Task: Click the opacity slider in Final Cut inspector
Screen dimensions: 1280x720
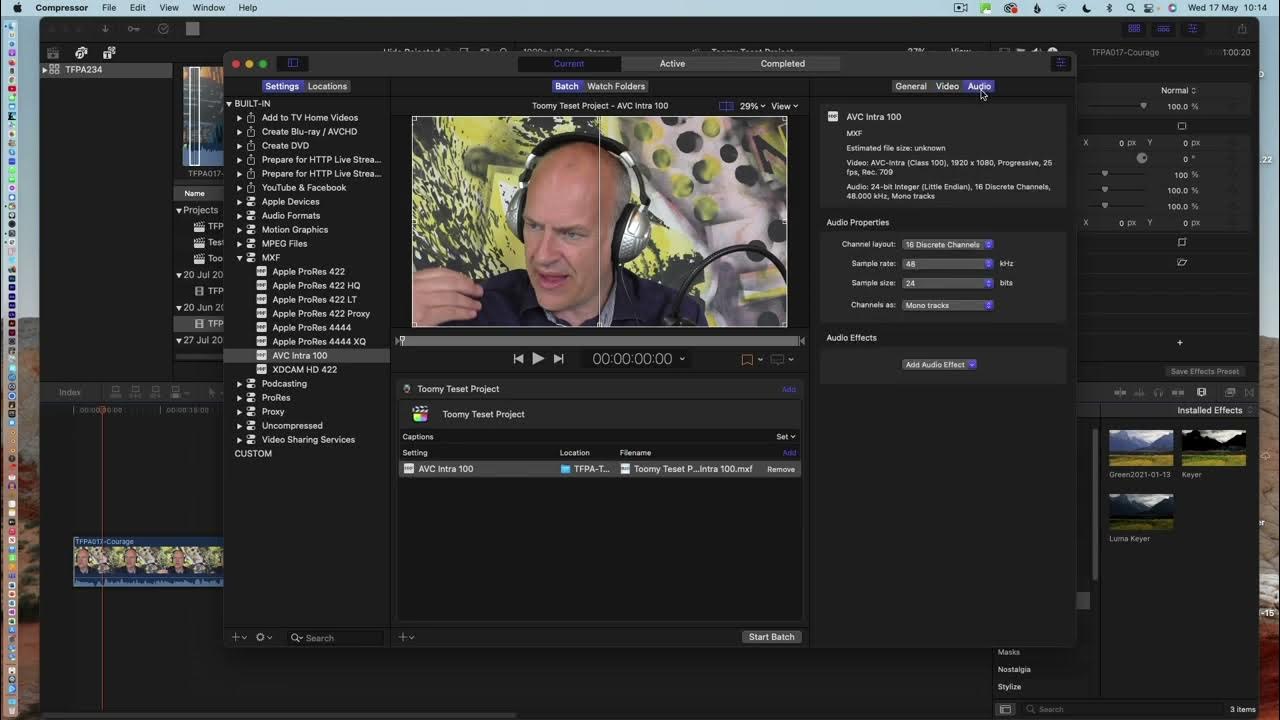Action: (x=1116, y=106)
